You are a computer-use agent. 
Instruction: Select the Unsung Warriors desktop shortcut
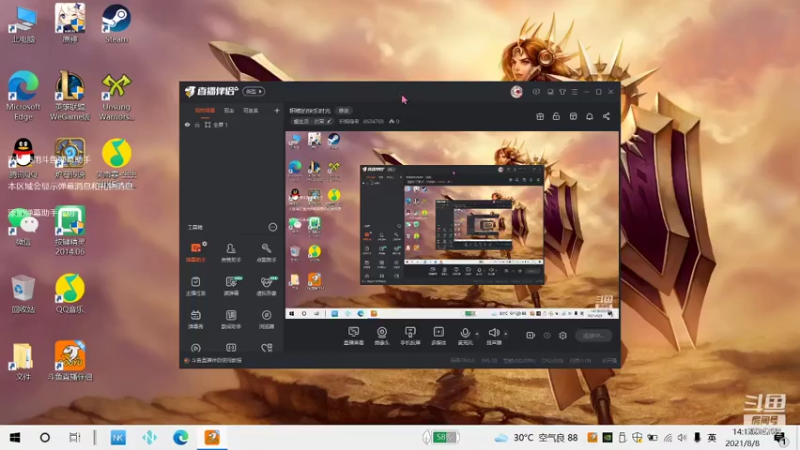point(116,96)
